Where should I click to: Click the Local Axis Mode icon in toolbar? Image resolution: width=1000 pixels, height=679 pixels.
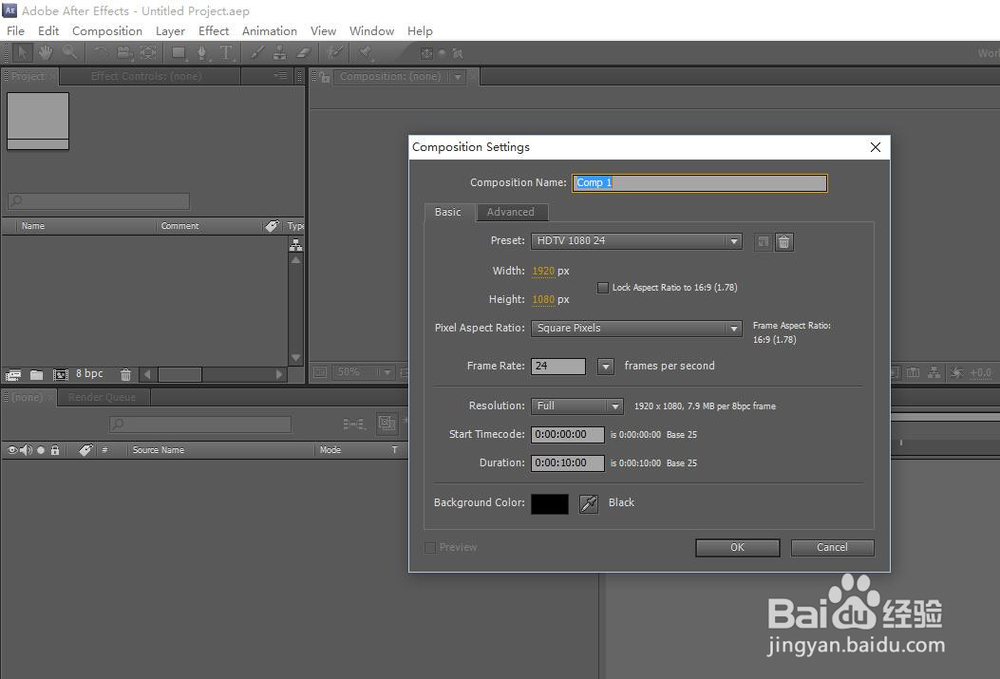[x=426, y=54]
